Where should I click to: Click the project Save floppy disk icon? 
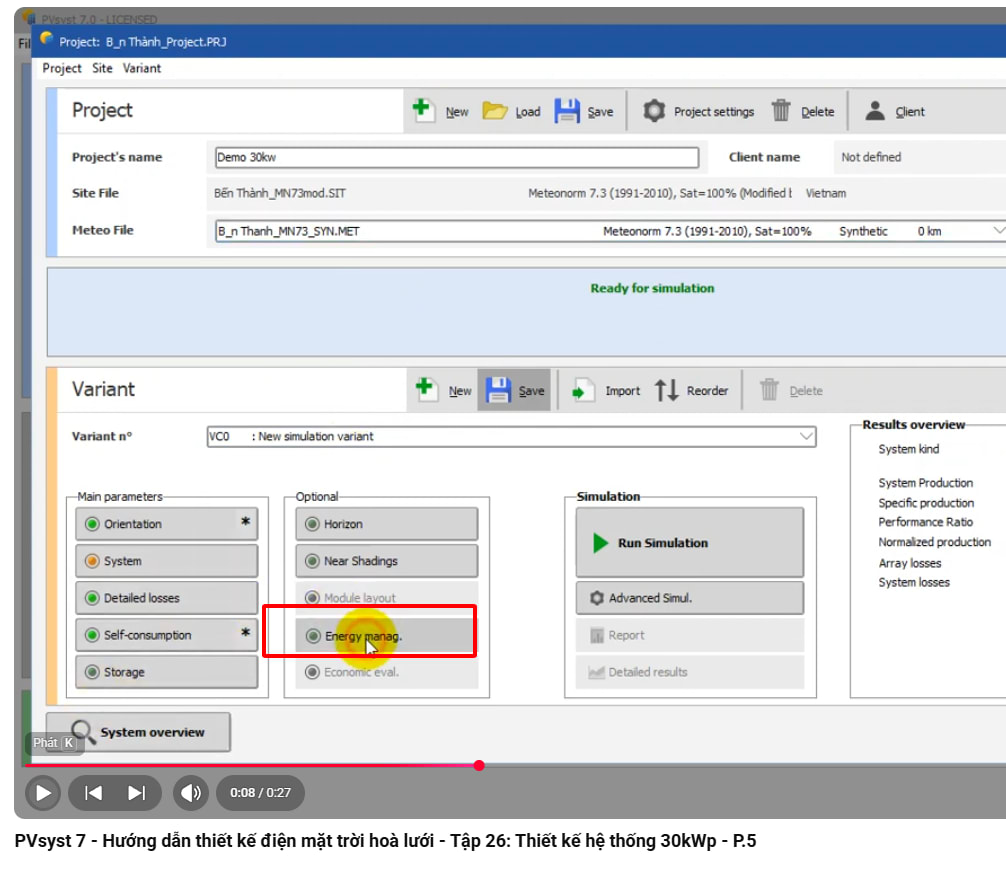point(567,111)
